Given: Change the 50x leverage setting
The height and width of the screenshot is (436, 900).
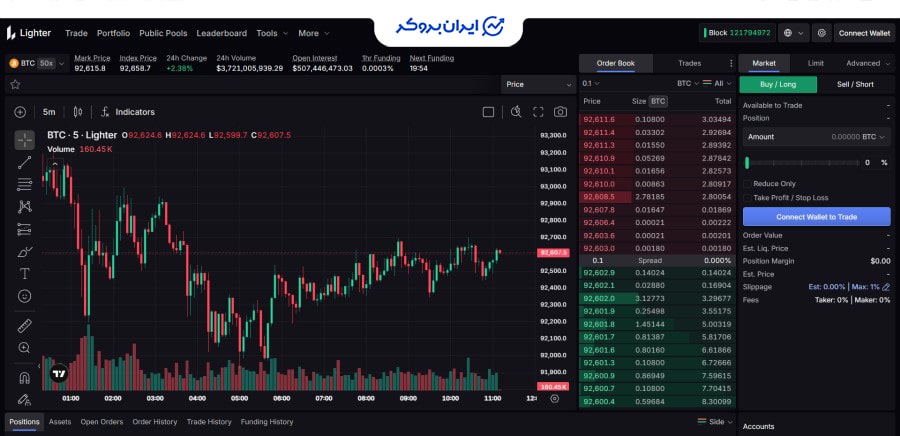Looking at the screenshot, I should 46,63.
